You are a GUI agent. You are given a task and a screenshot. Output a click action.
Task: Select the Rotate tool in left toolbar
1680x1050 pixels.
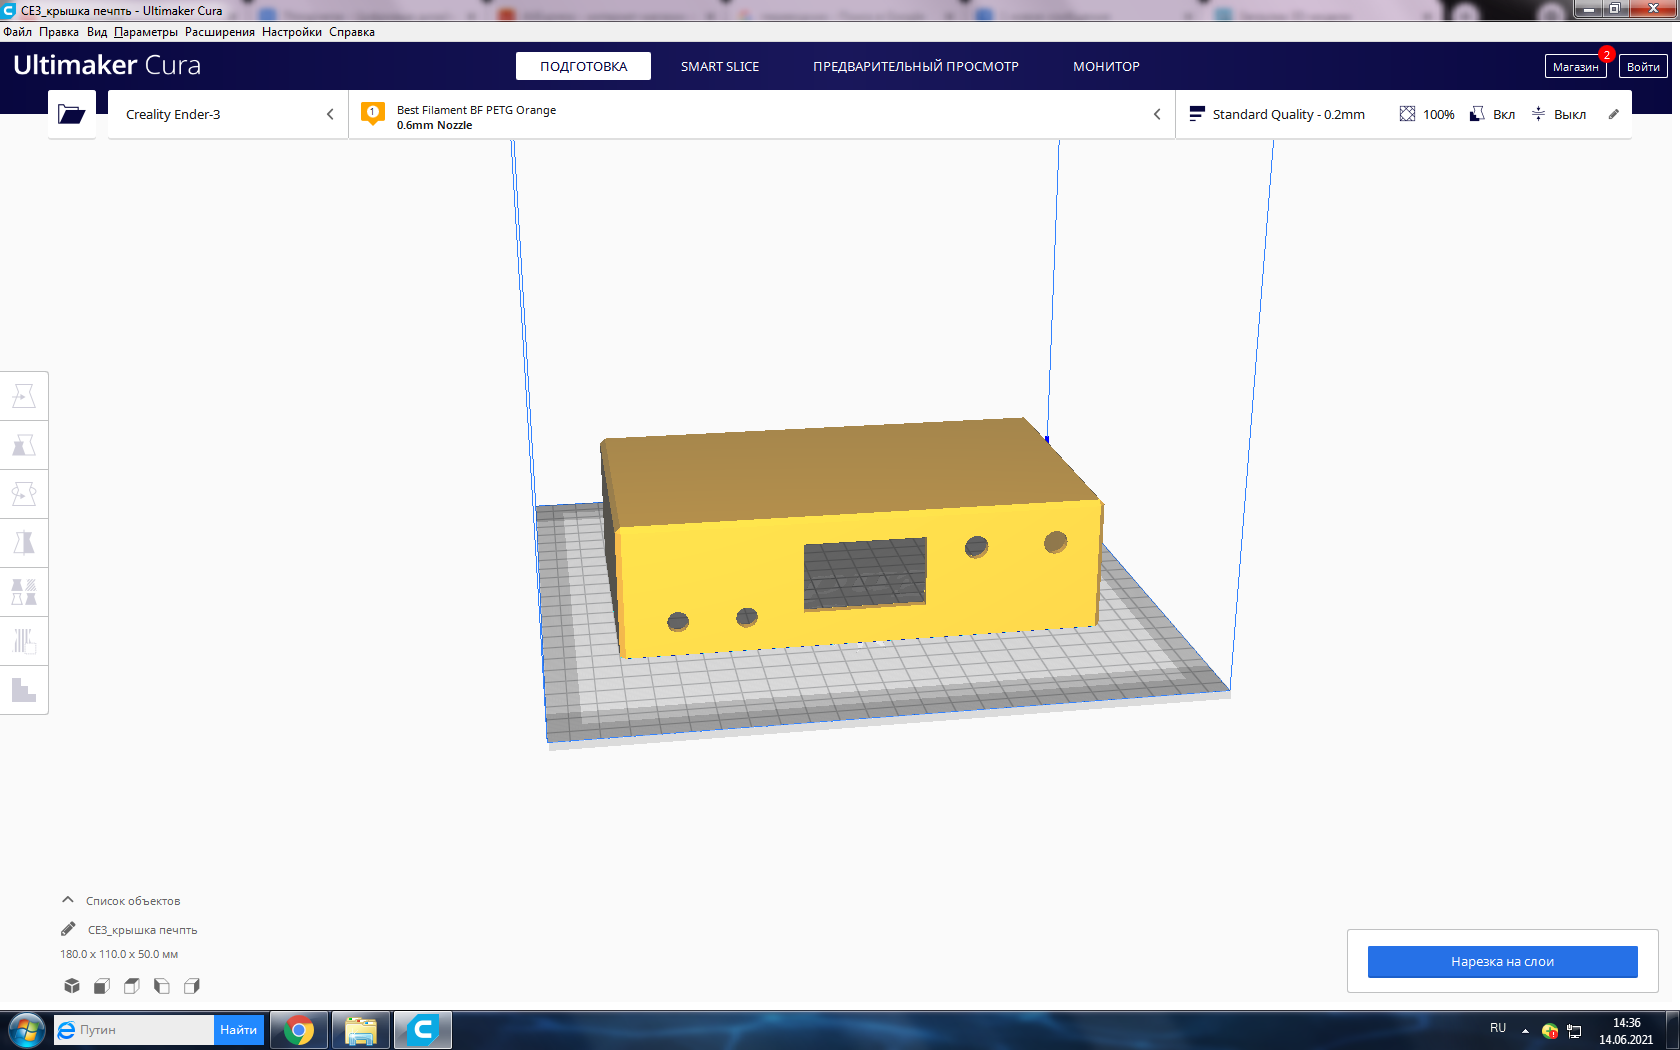click(24, 494)
